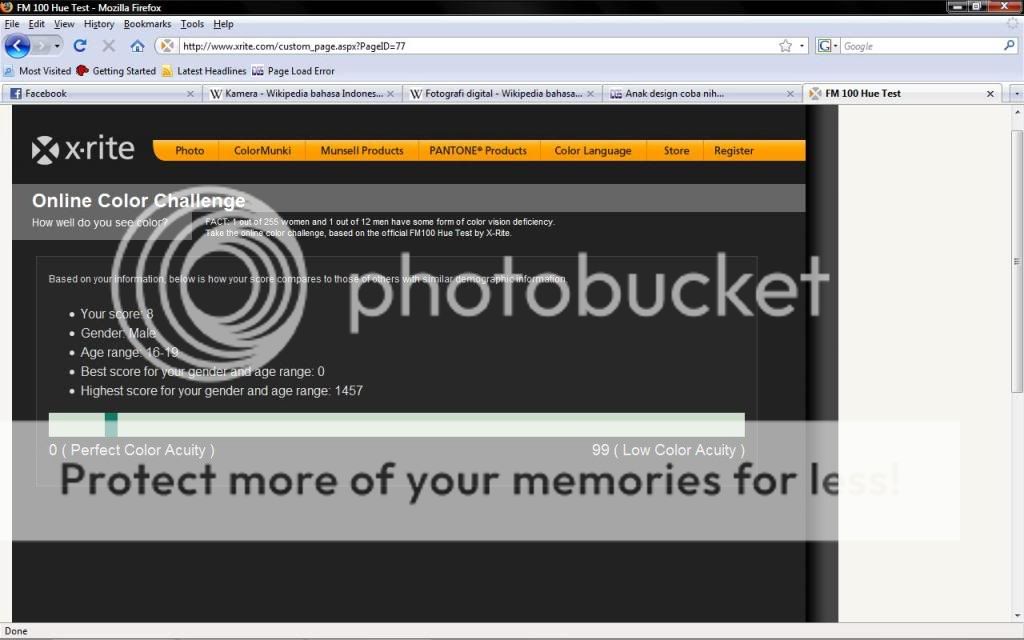
Task: Open the Color Language section
Action: 593,151
